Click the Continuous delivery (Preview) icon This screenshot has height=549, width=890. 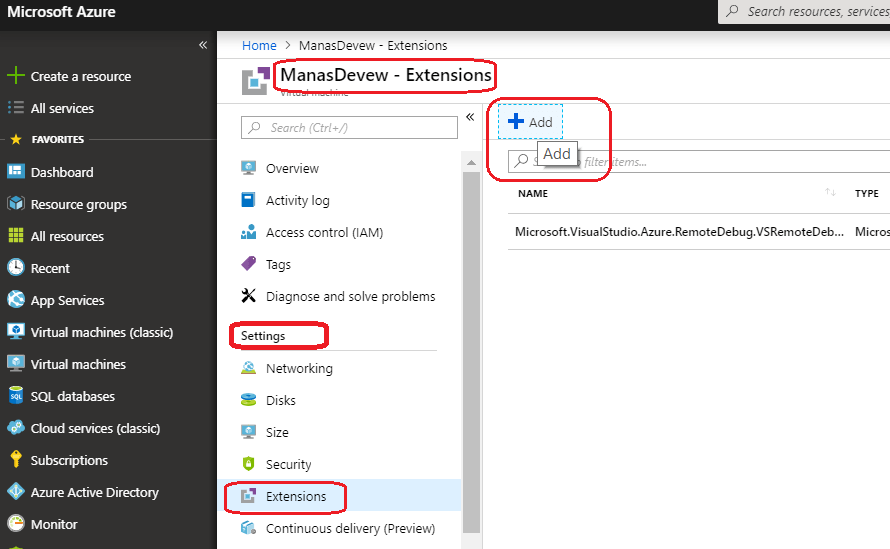(x=248, y=528)
